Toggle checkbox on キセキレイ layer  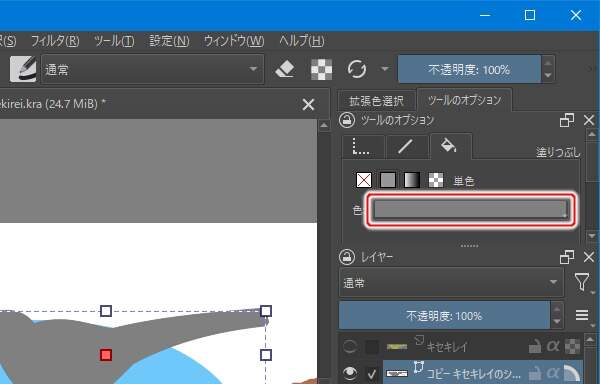point(372,347)
